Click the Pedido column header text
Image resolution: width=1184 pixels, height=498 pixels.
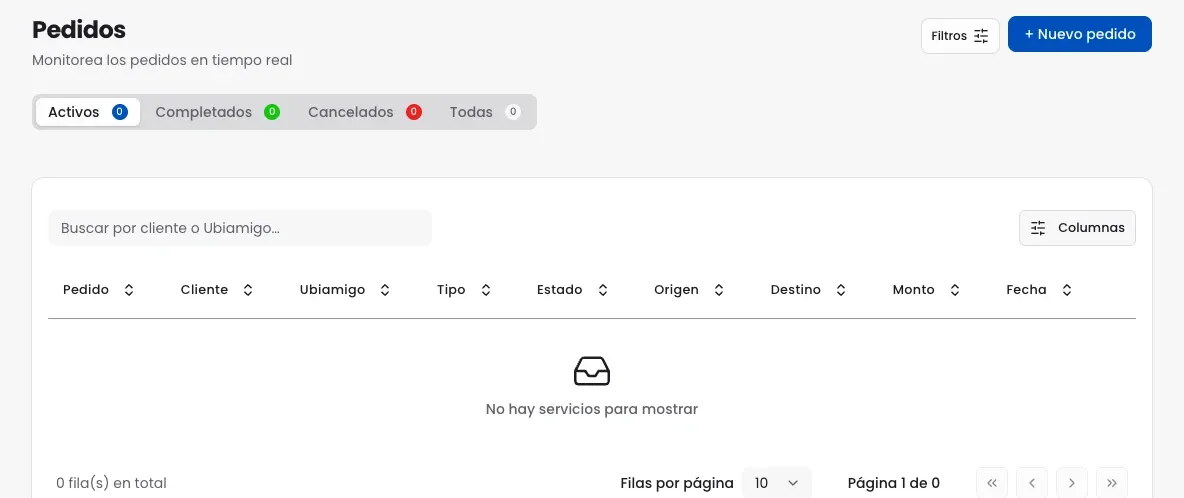click(86, 290)
